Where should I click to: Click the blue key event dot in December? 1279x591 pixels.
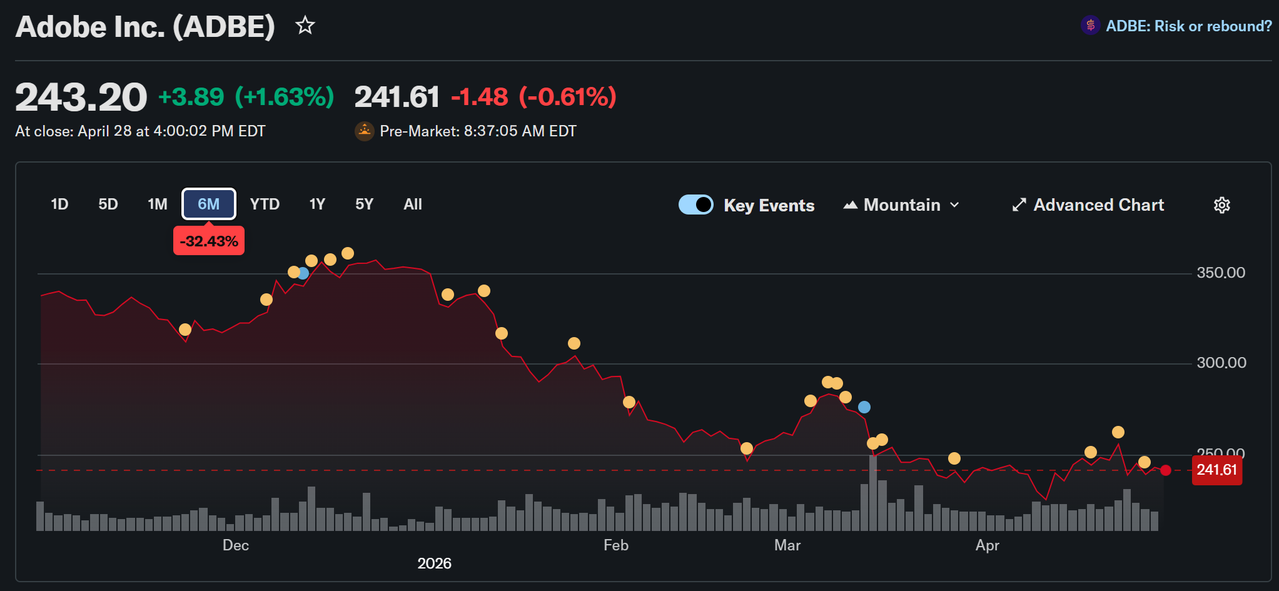303,273
